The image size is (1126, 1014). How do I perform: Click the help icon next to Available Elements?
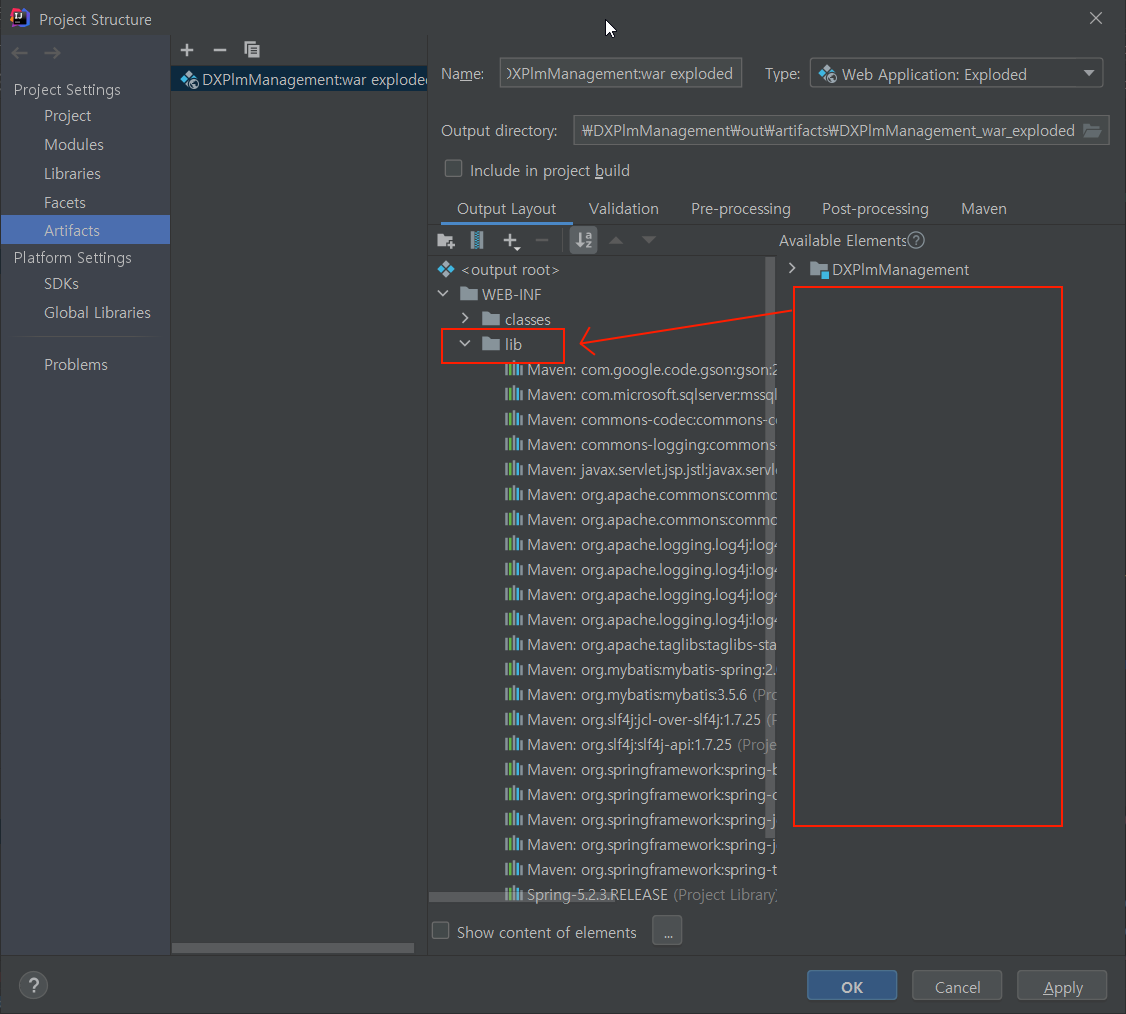coord(916,241)
